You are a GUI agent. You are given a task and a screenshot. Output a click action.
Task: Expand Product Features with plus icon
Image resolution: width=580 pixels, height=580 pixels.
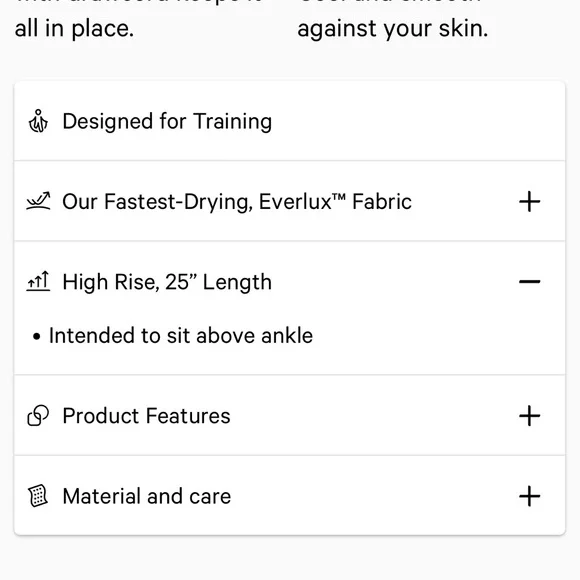coord(529,416)
